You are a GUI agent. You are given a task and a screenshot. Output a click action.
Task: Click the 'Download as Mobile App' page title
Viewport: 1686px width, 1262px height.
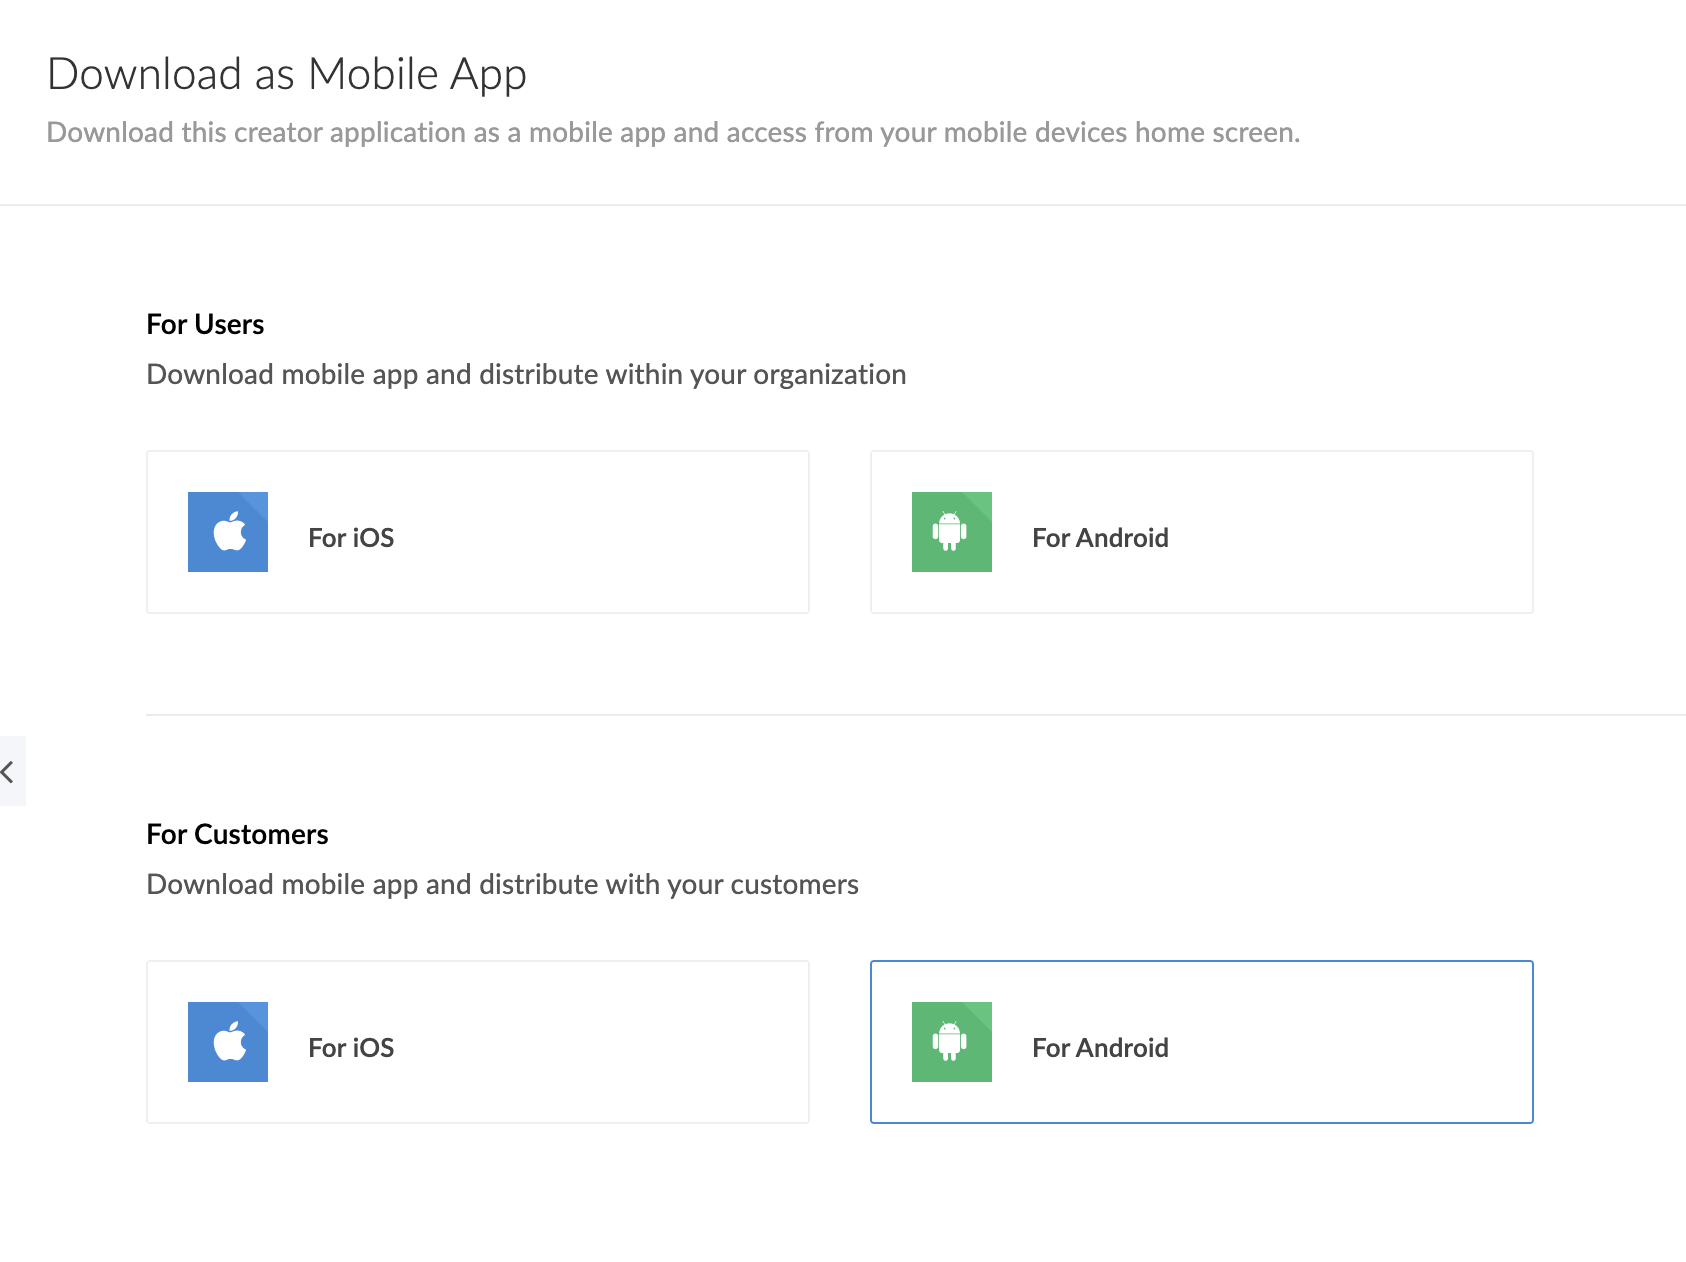click(287, 72)
